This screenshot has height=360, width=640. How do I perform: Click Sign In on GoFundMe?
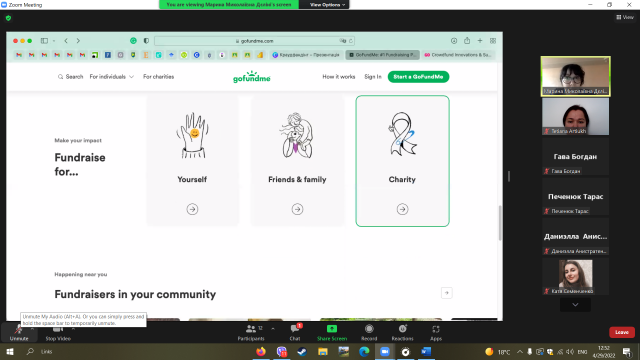coord(373,77)
